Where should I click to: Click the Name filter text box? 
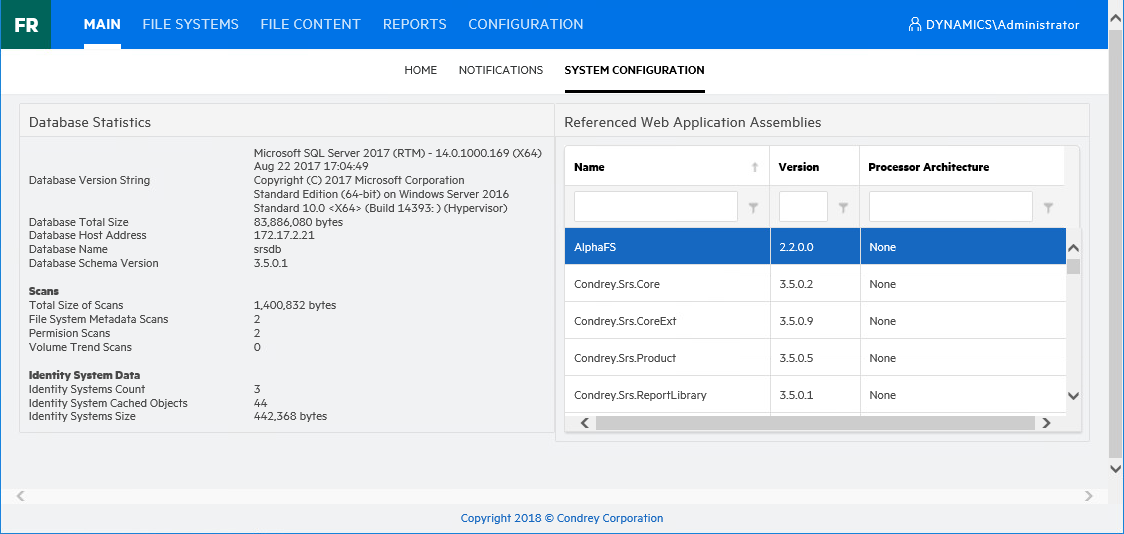(655, 207)
